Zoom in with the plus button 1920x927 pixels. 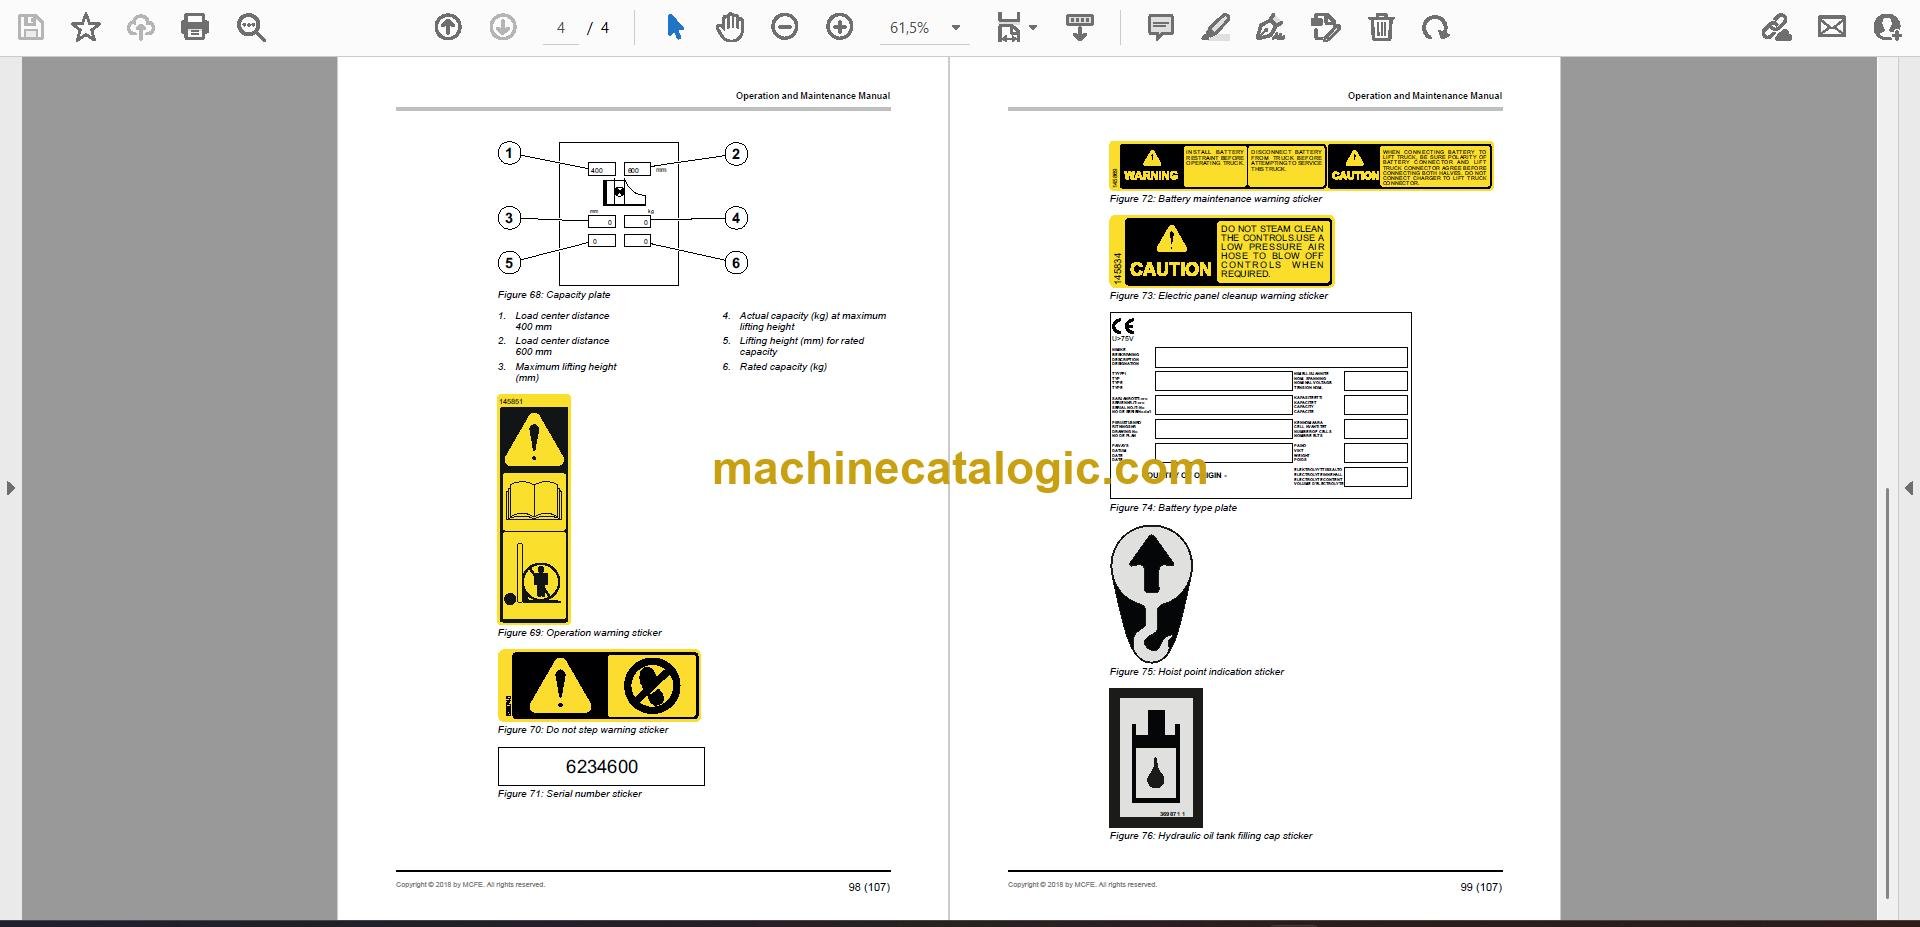[840, 28]
